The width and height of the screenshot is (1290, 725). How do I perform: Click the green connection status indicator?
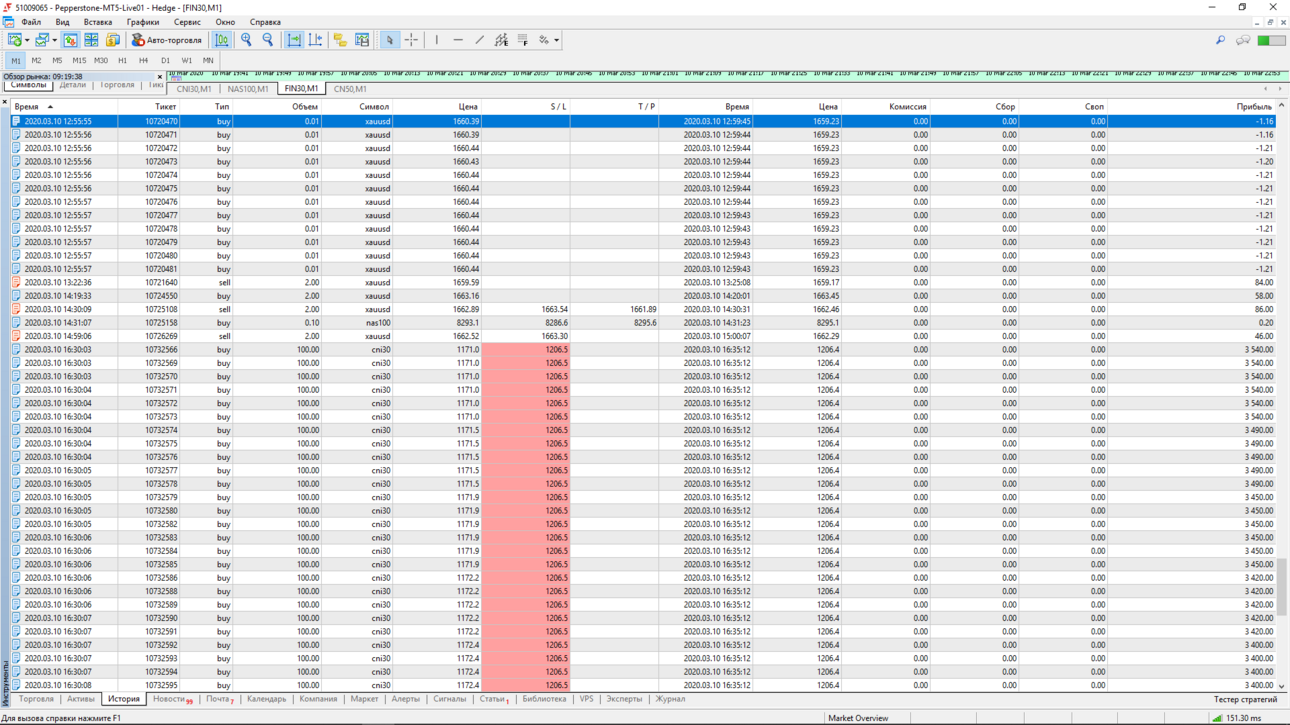coord(1271,40)
